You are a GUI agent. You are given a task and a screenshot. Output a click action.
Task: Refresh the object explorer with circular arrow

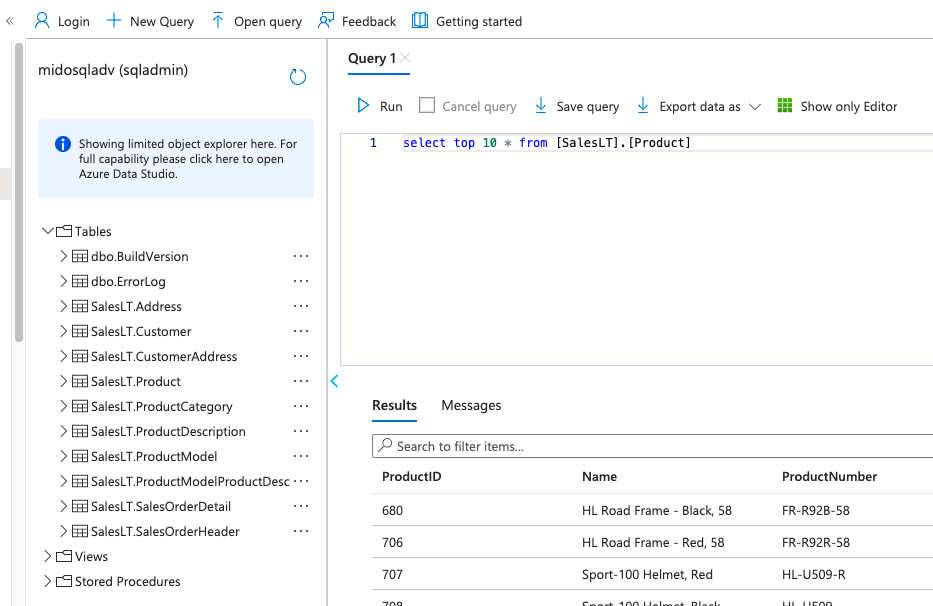click(298, 77)
